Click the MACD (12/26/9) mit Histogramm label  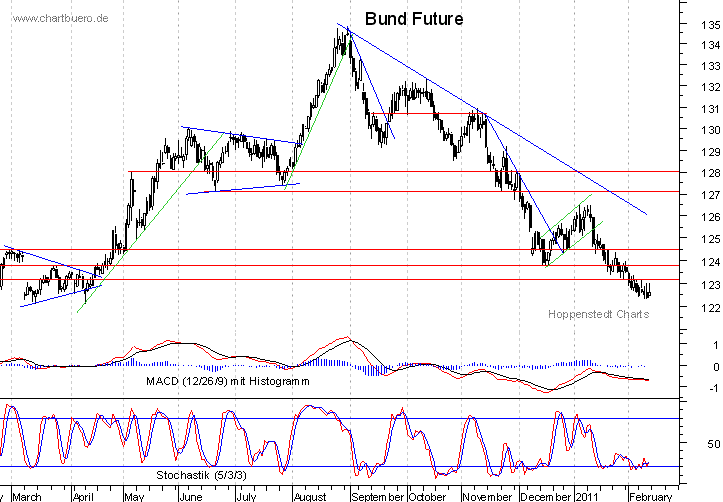click(x=228, y=382)
